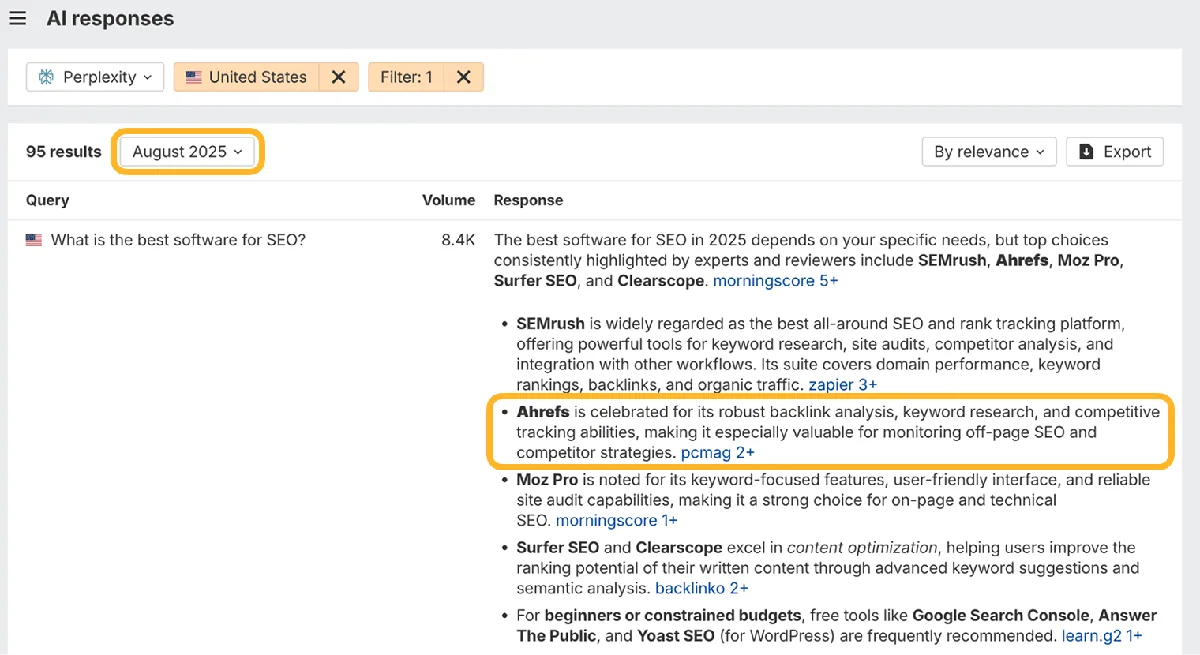This screenshot has height=655, width=1200.
Task: Open the learn.g2 1+ source link
Action: click(1101, 636)
